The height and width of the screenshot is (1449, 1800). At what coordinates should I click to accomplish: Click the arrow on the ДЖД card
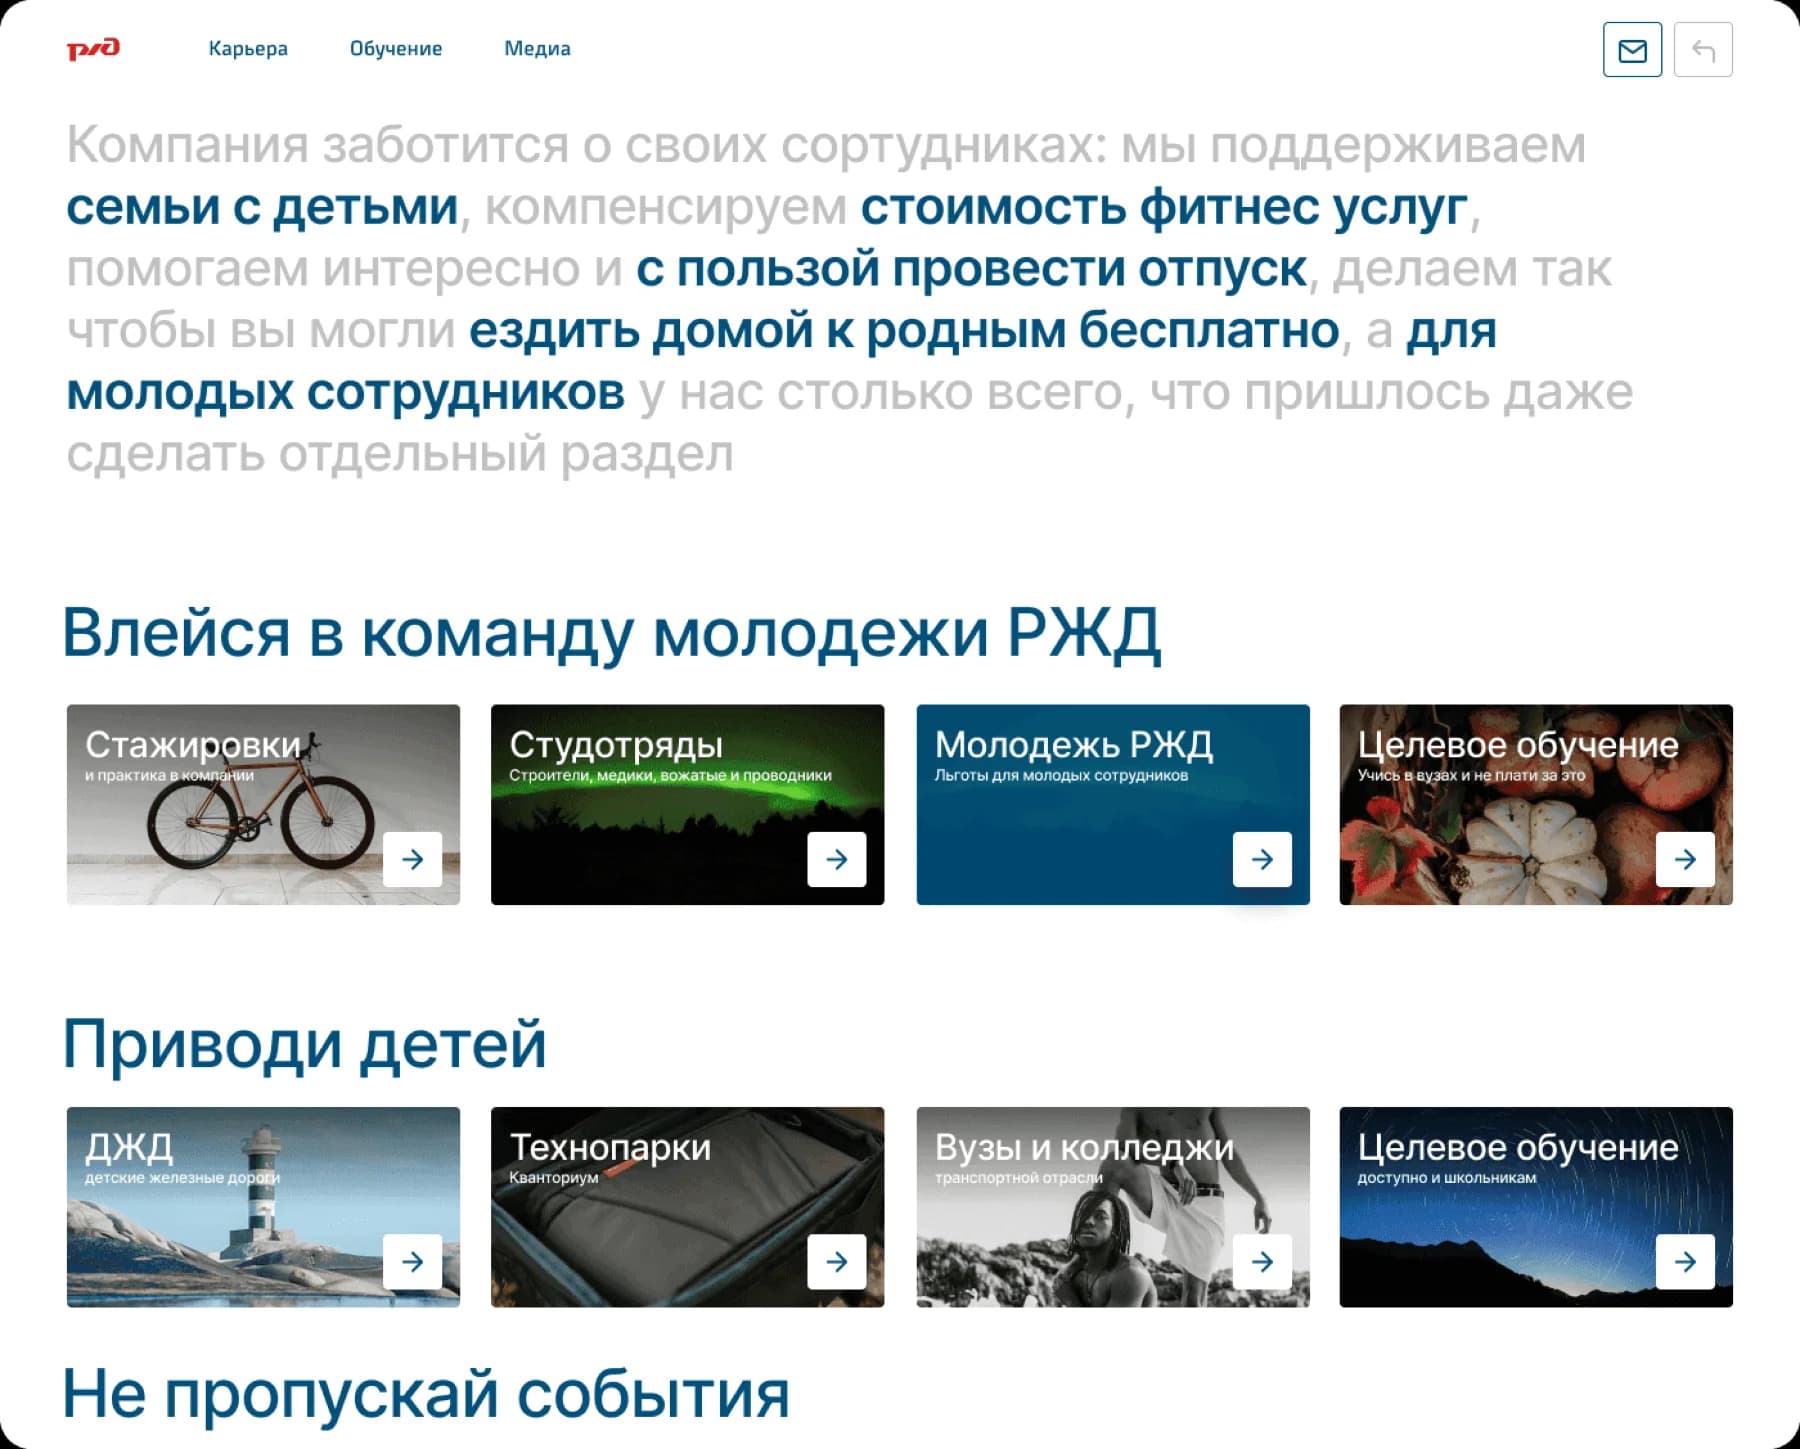click(x=413, y=1261)
